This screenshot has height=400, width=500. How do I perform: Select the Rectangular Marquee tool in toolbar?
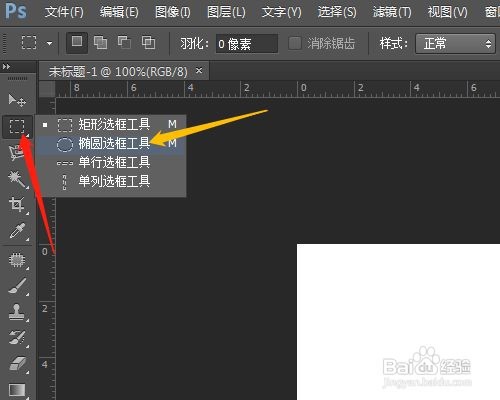(17, 127)
